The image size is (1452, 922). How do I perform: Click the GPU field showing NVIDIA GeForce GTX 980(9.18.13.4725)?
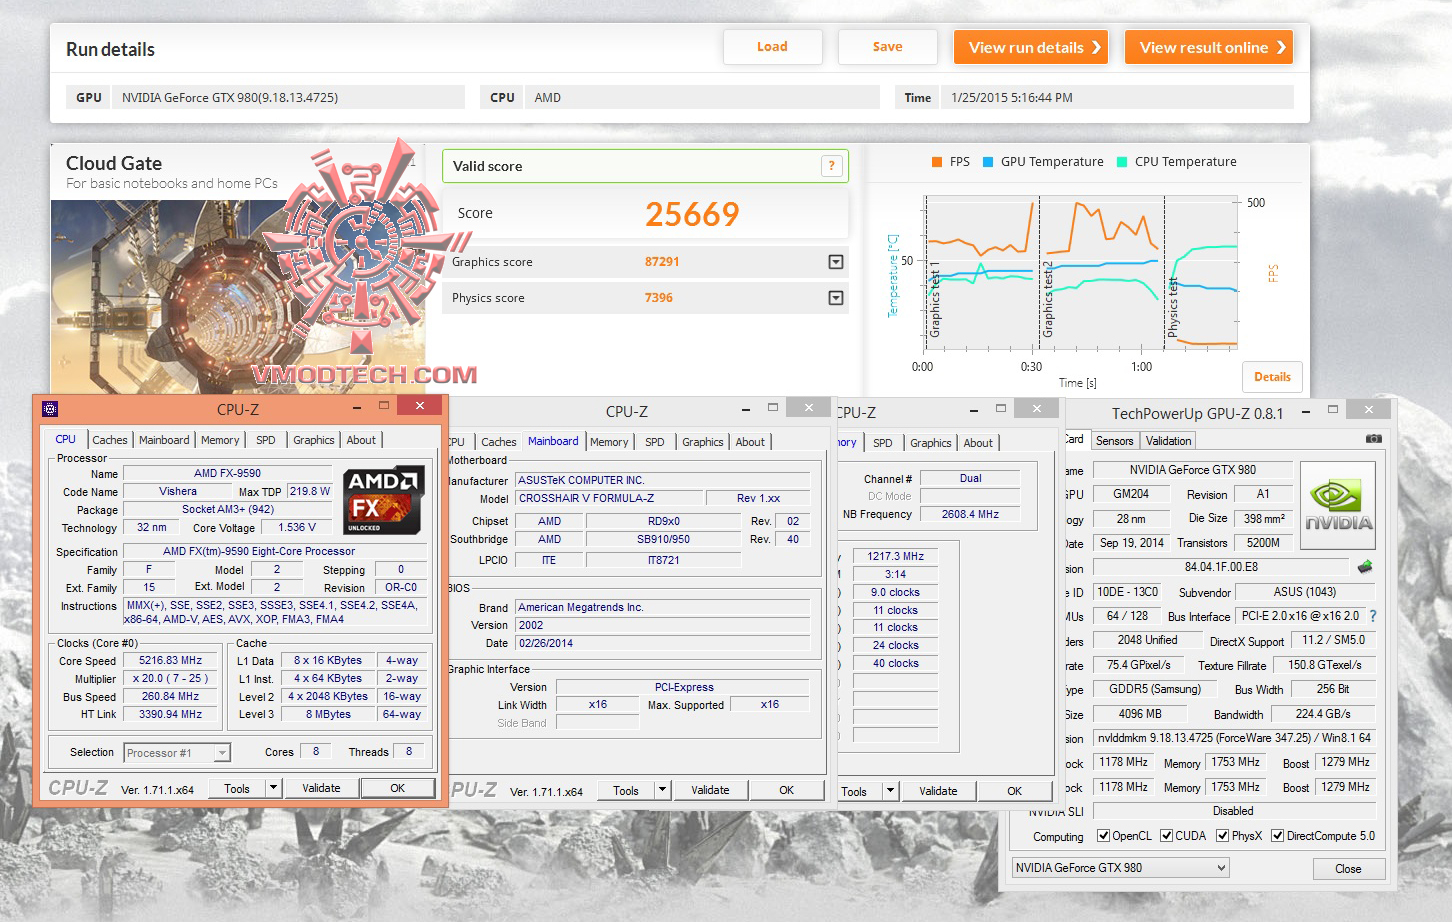coord(289,98)
